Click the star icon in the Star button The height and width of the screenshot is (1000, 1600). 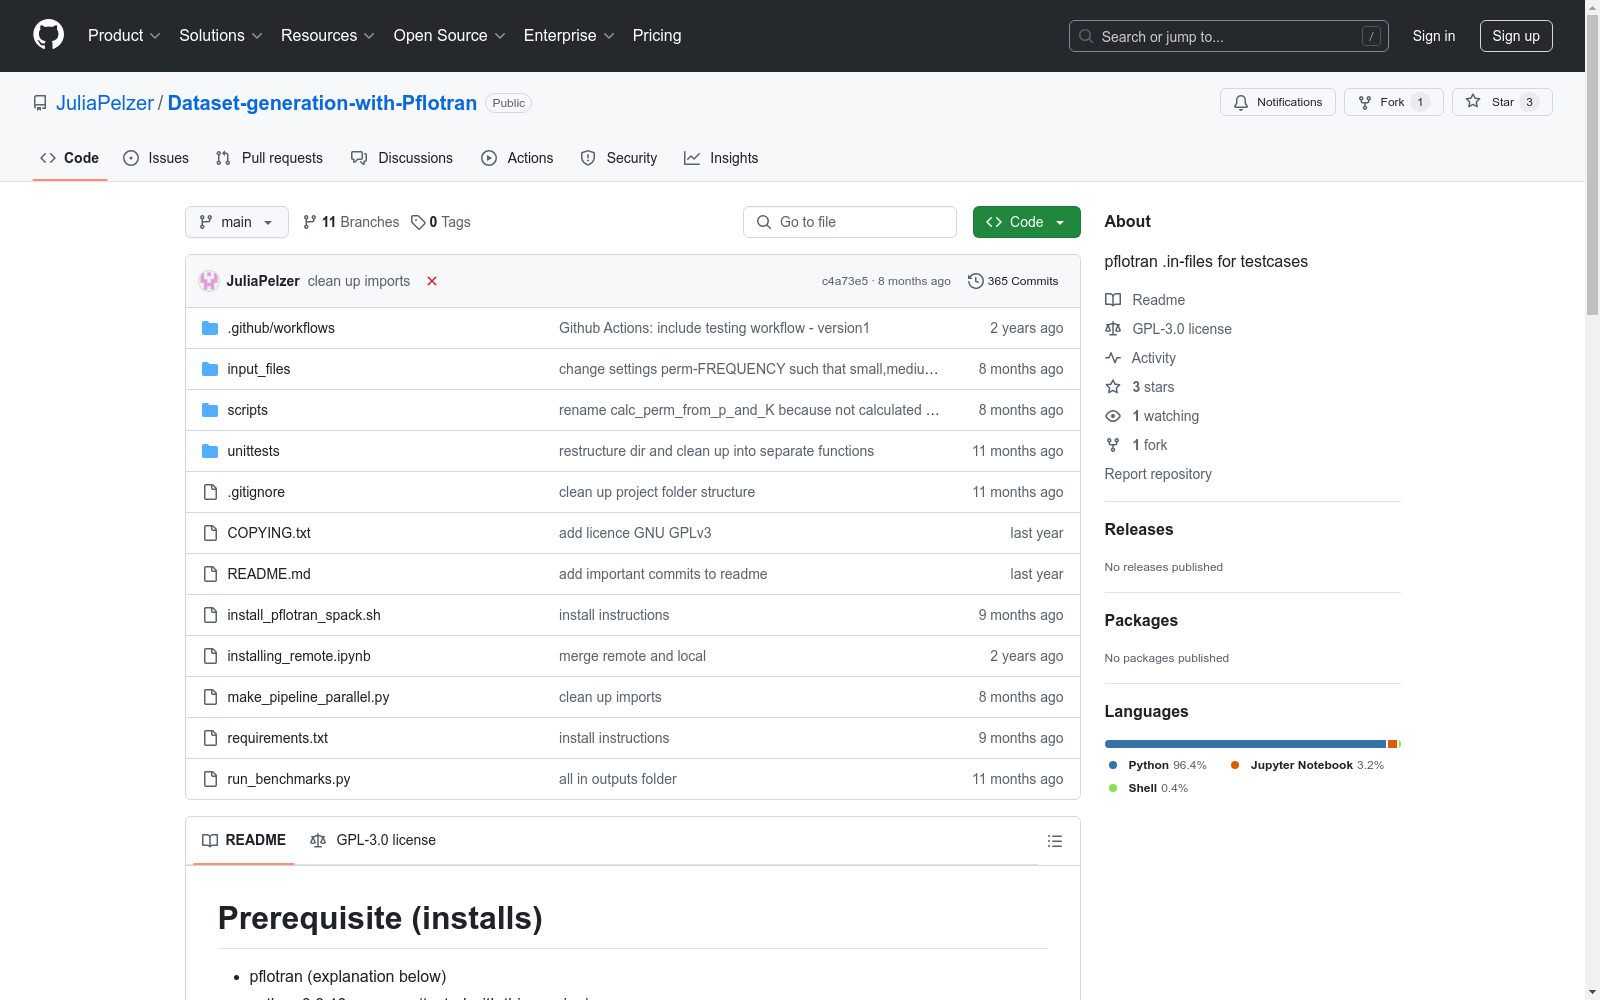click(1473, 101)
